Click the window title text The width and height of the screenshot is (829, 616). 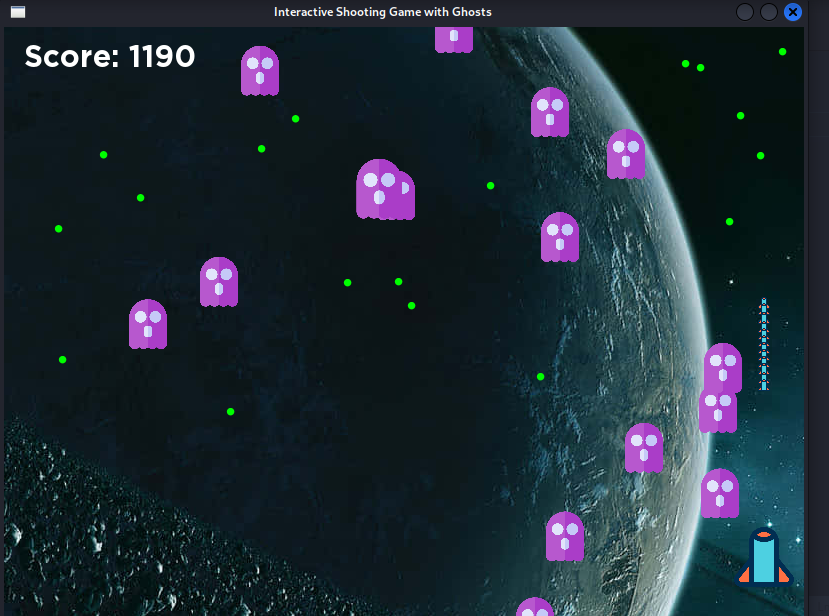(382, 12)
